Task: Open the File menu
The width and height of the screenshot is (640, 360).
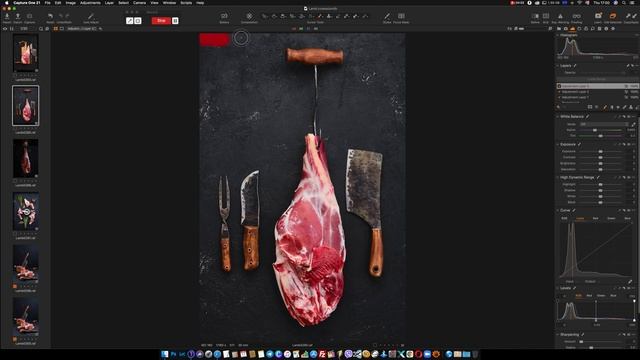Action: coord(47,3)
